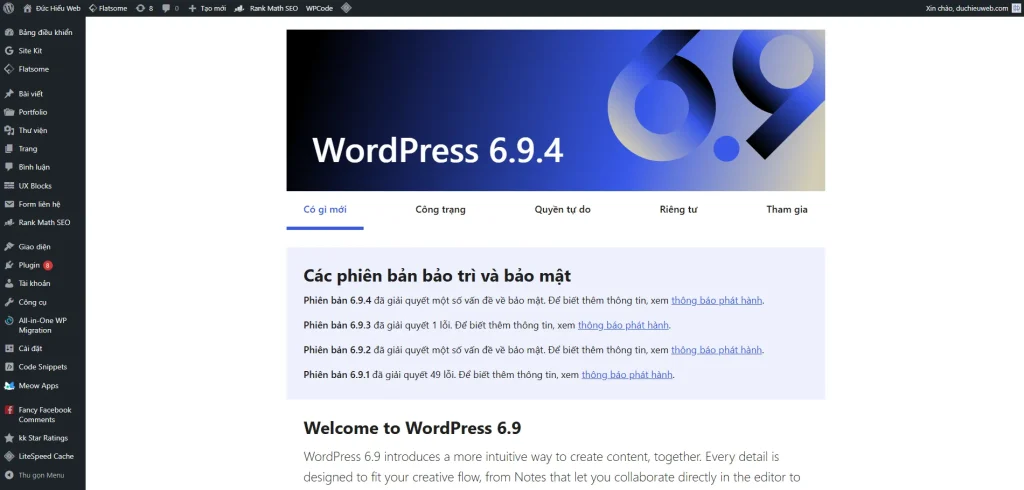Open the Plugin menu with update badge
The height and width of the screenshot is (490, 1024).
[x=30, y=265]
